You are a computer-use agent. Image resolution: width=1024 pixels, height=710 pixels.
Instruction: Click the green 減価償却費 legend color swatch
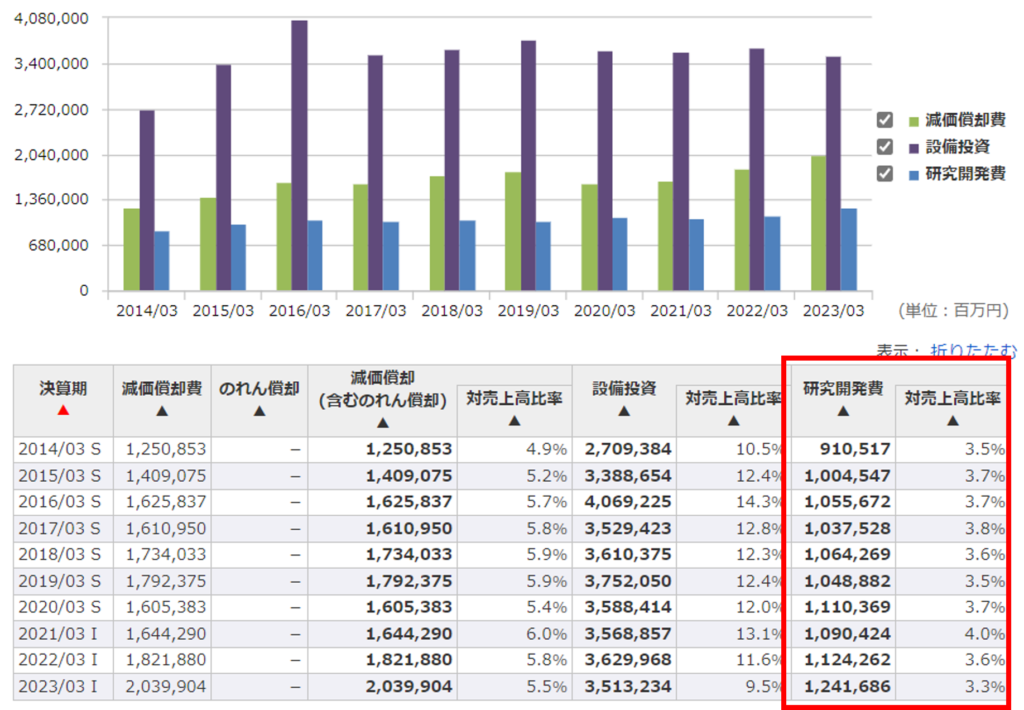913,121
